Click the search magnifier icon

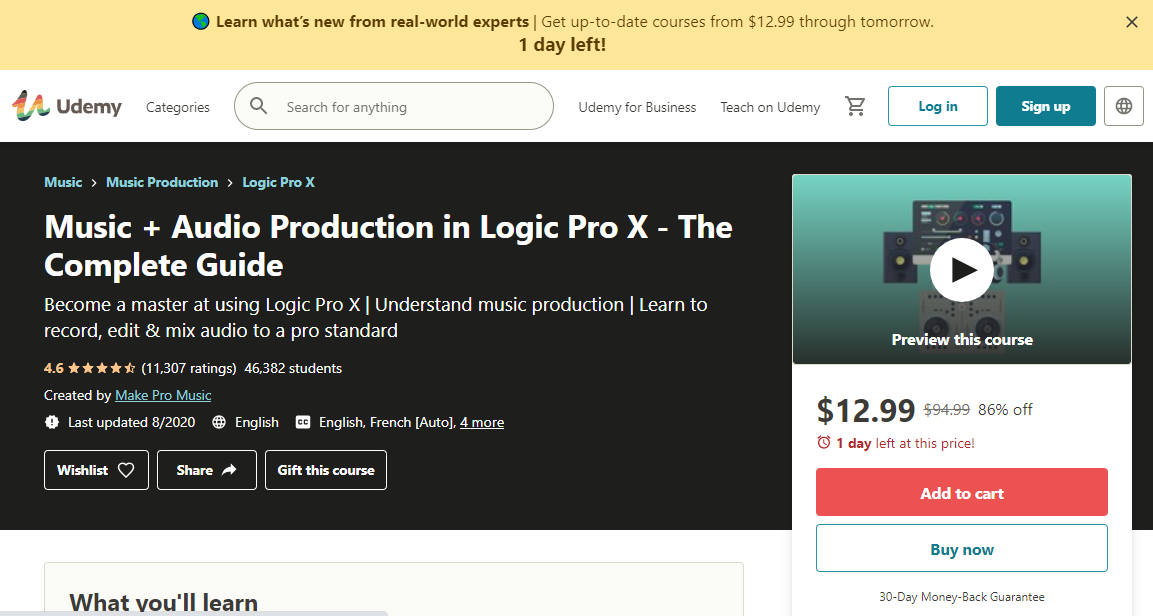pyautogui.click(x=259, y=105)
